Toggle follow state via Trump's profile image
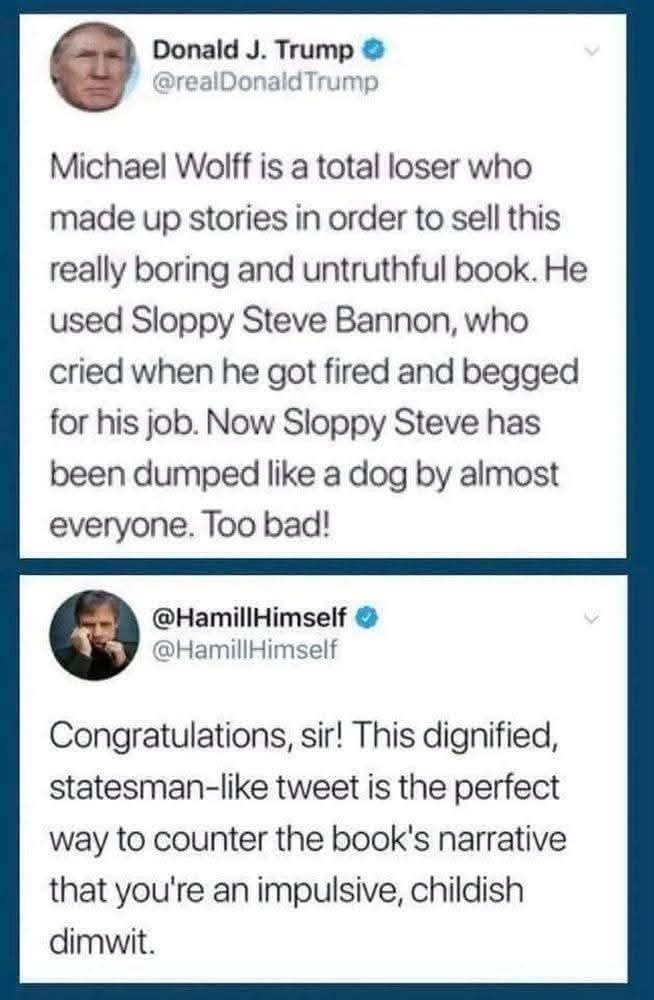The width and height of the screenshot is (654, 1000). pyautogui.click(x=95, y=70)
